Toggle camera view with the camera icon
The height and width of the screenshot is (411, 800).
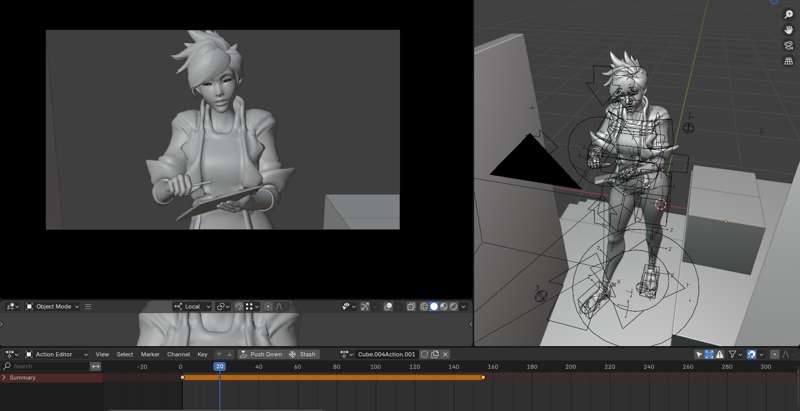point(789,46)
